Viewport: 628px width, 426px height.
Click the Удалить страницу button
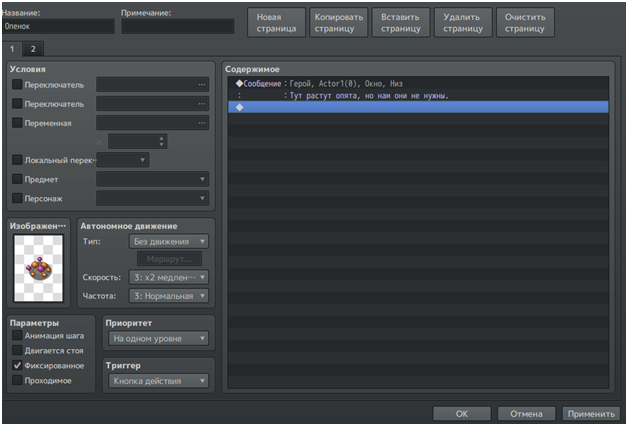tap(463, 23)
